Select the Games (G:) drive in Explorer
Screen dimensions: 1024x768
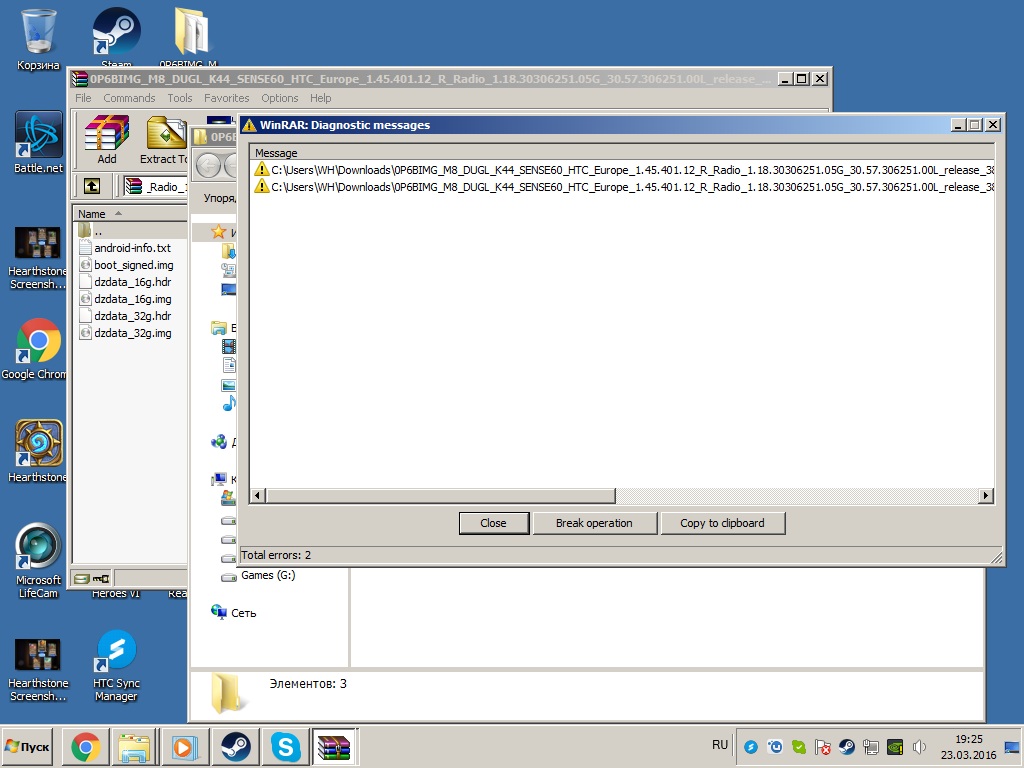pos(268,576)
